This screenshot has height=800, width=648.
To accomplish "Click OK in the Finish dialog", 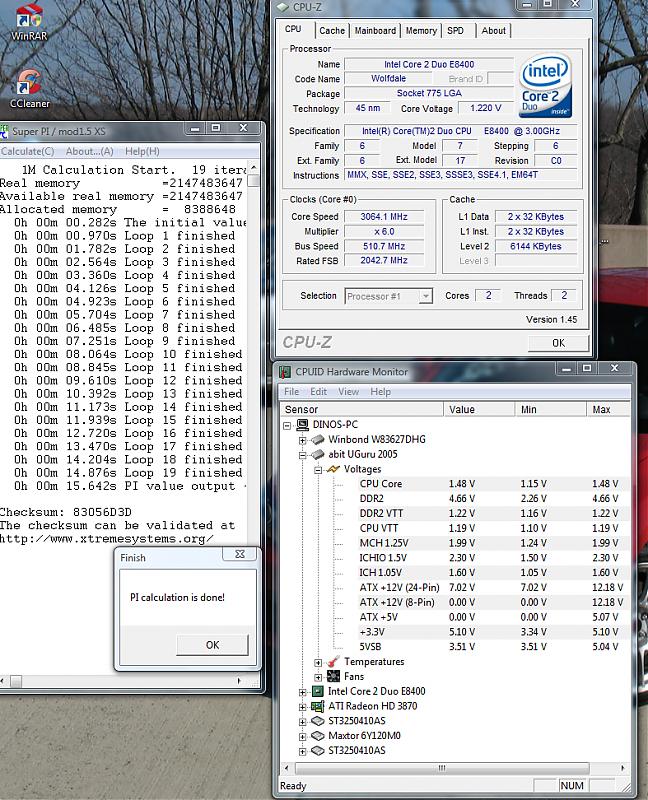I will pyautogui.click(x=212, y=645).
